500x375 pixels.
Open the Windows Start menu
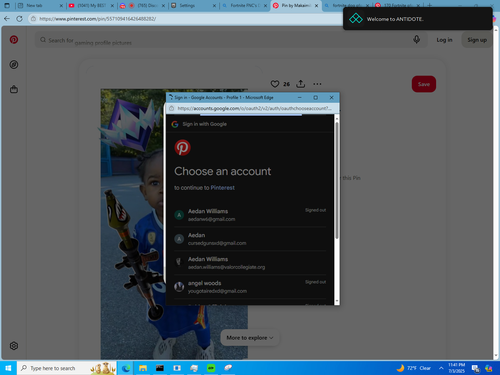(x=8, y=368)
